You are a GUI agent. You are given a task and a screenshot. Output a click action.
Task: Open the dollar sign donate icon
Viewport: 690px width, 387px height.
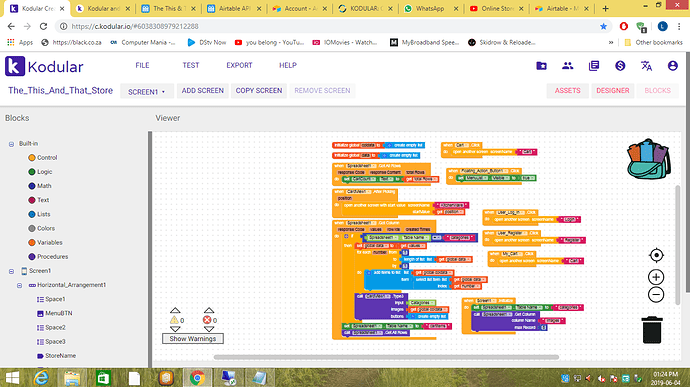click(620, 66)
